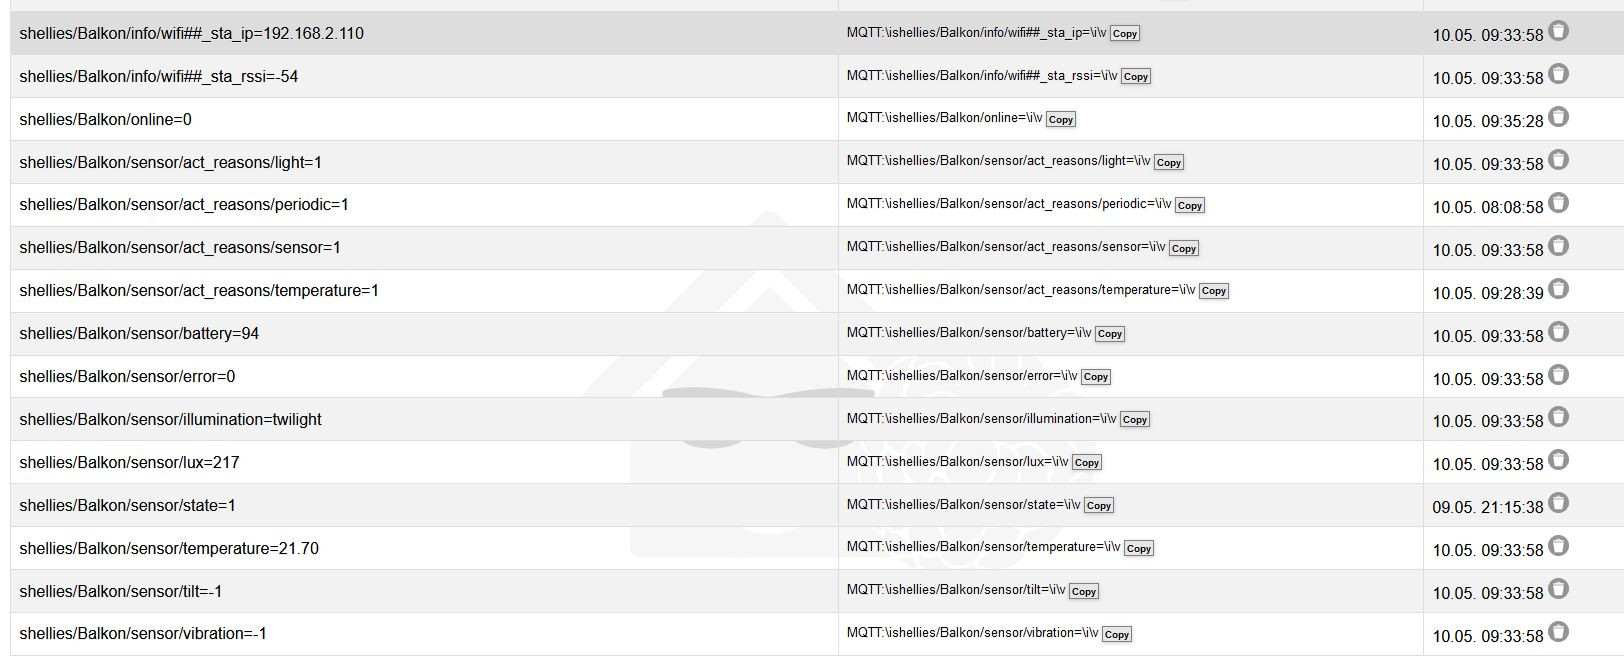Select the shellies/Balkon/sensor/battery=94 reading
Viewport: 1624px width, 659px height.
click(x=139, y=334)
